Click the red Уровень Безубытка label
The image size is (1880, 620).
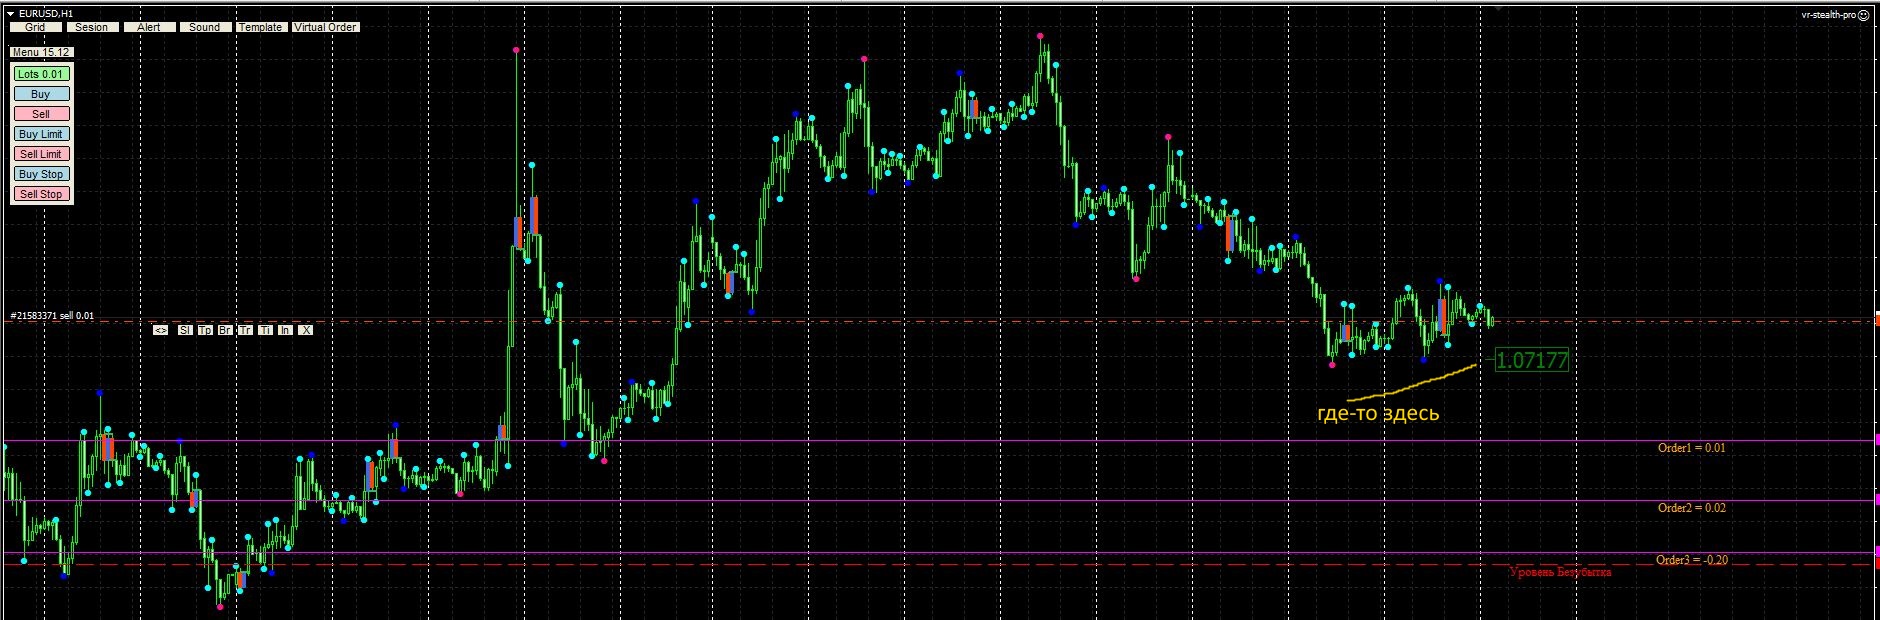pyautogui.click(x=1560, y=573)
